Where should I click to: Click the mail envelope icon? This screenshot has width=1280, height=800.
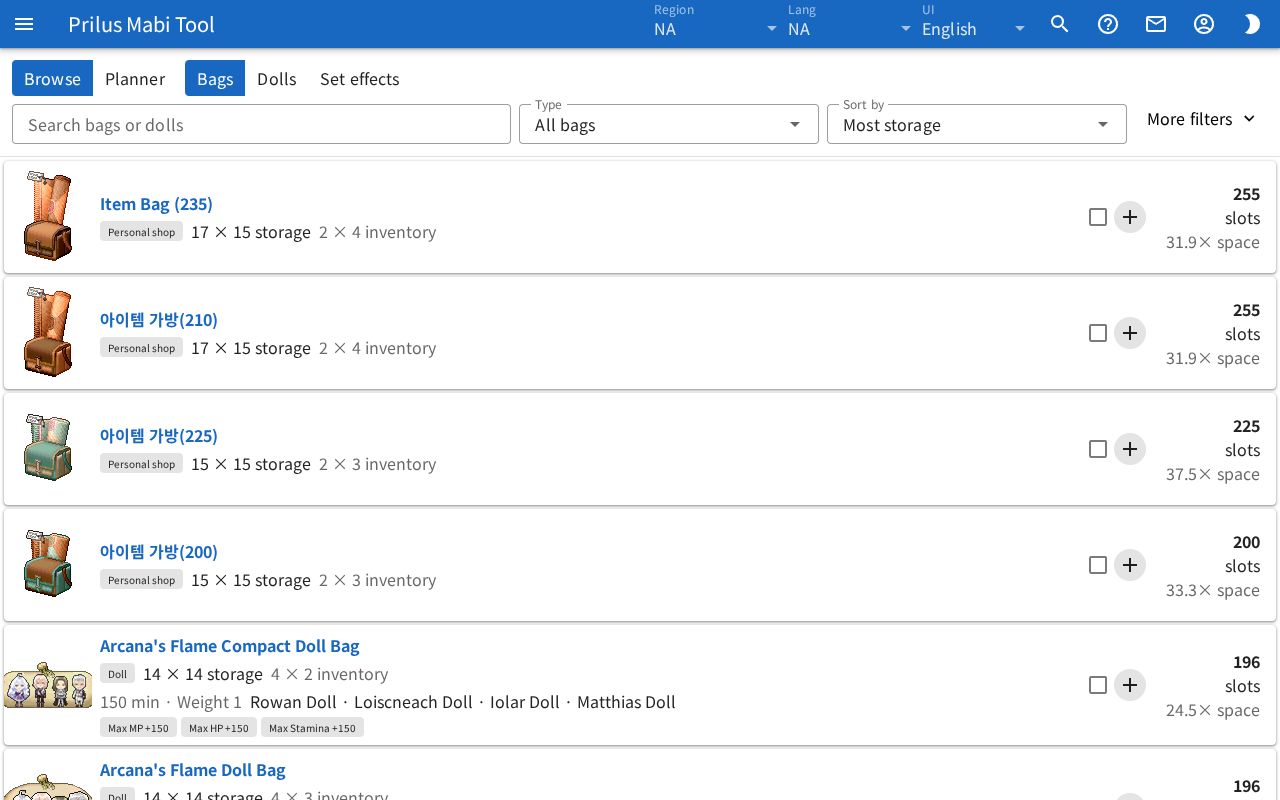[x=1156, y=24]
